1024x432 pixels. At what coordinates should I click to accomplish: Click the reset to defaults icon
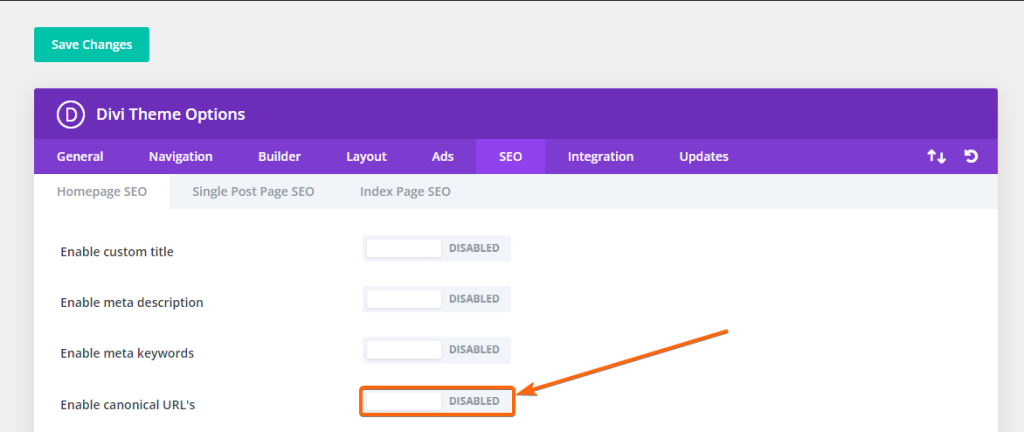(971, 157)
